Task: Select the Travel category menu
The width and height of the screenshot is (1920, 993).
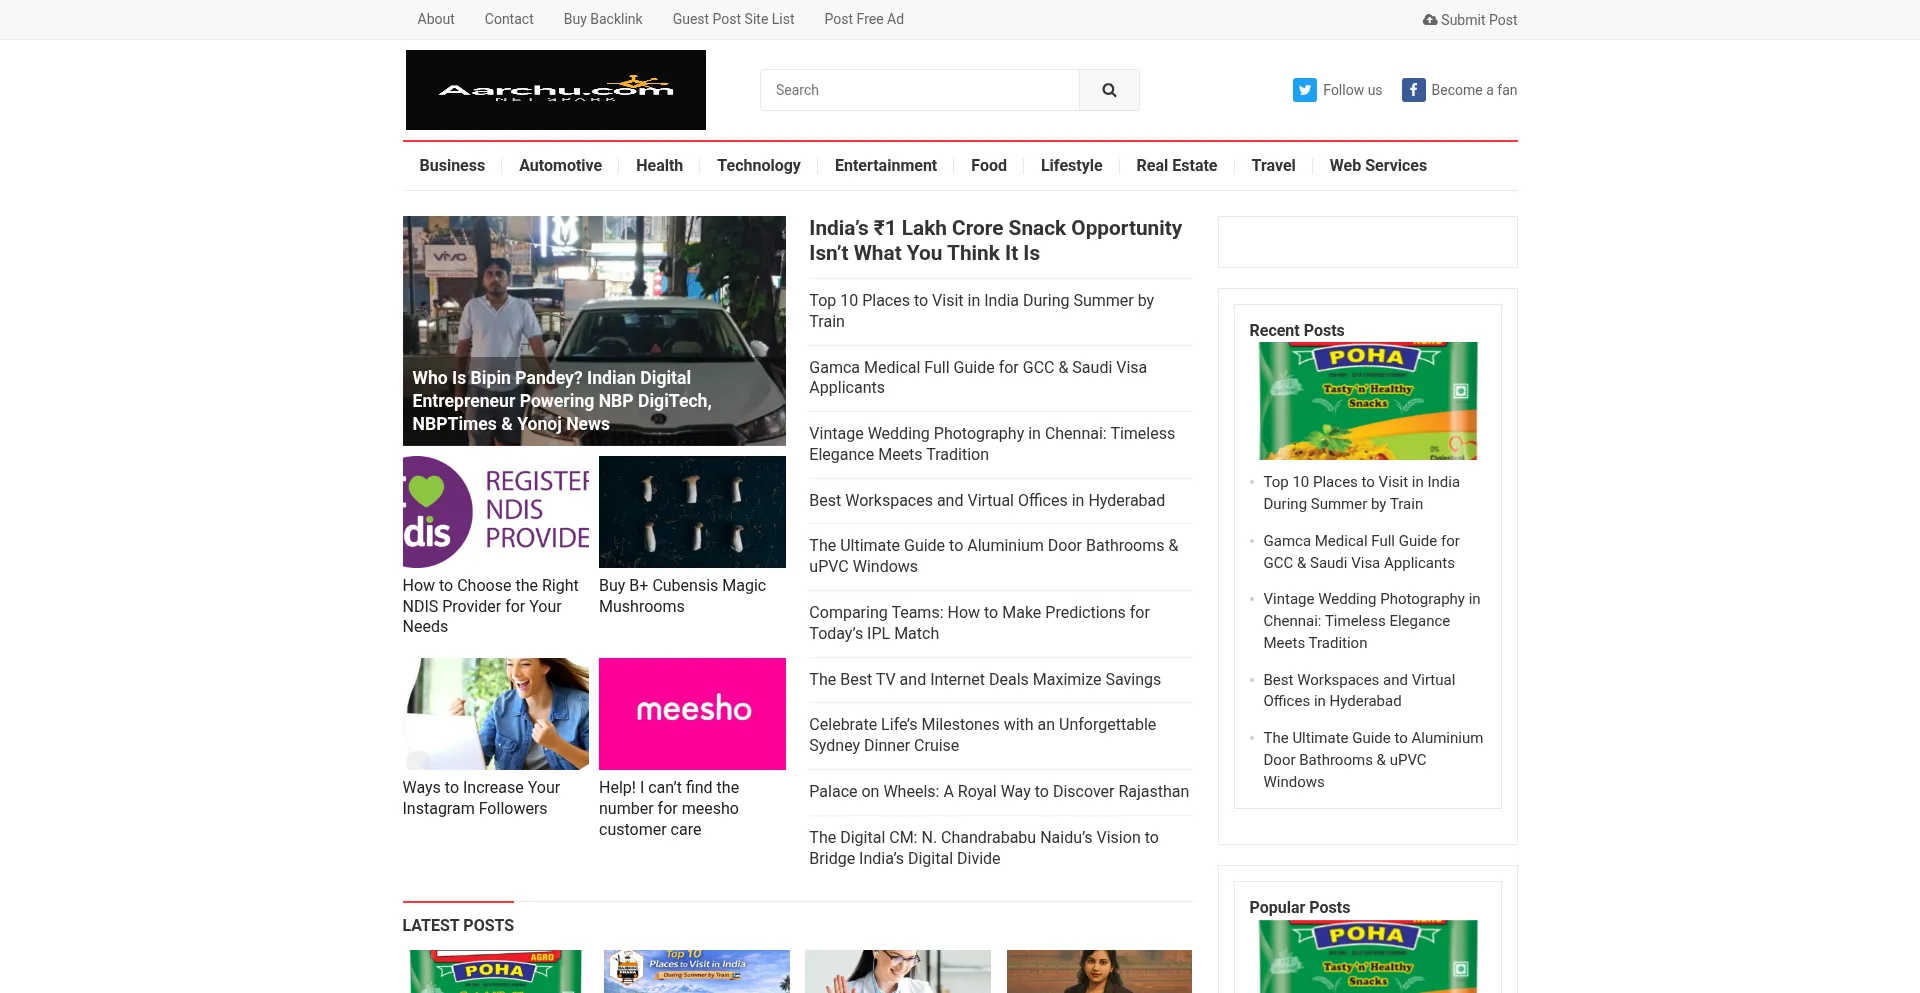Action: coord(1273,166)
